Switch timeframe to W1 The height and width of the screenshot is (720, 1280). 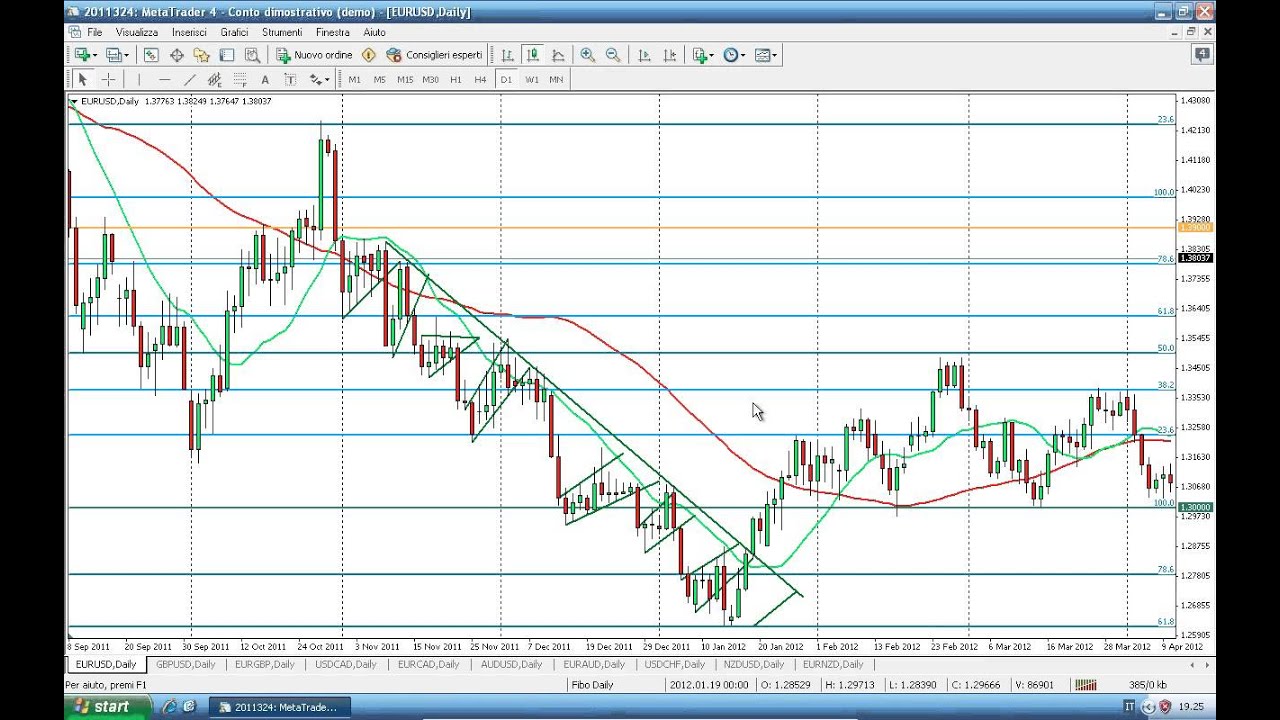(532, 79)
